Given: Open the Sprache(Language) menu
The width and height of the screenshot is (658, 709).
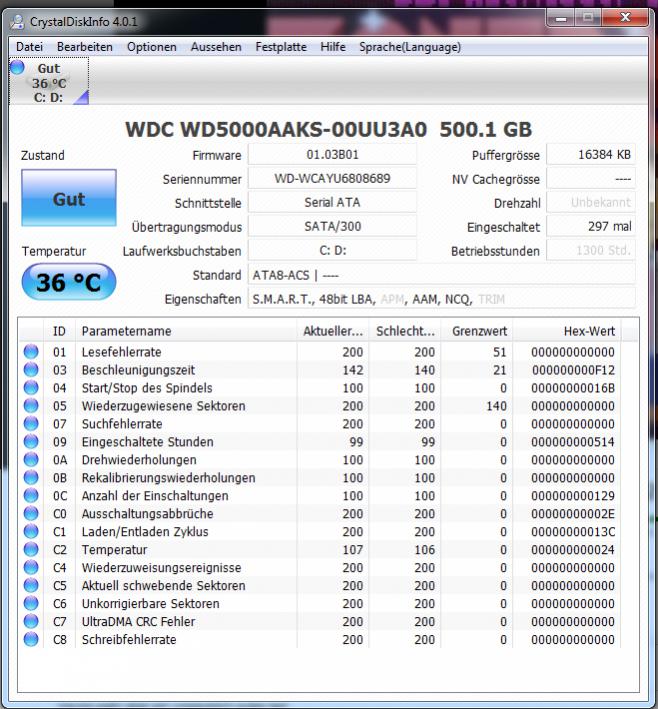Looking at the screenshot, I should pos(410,47).
